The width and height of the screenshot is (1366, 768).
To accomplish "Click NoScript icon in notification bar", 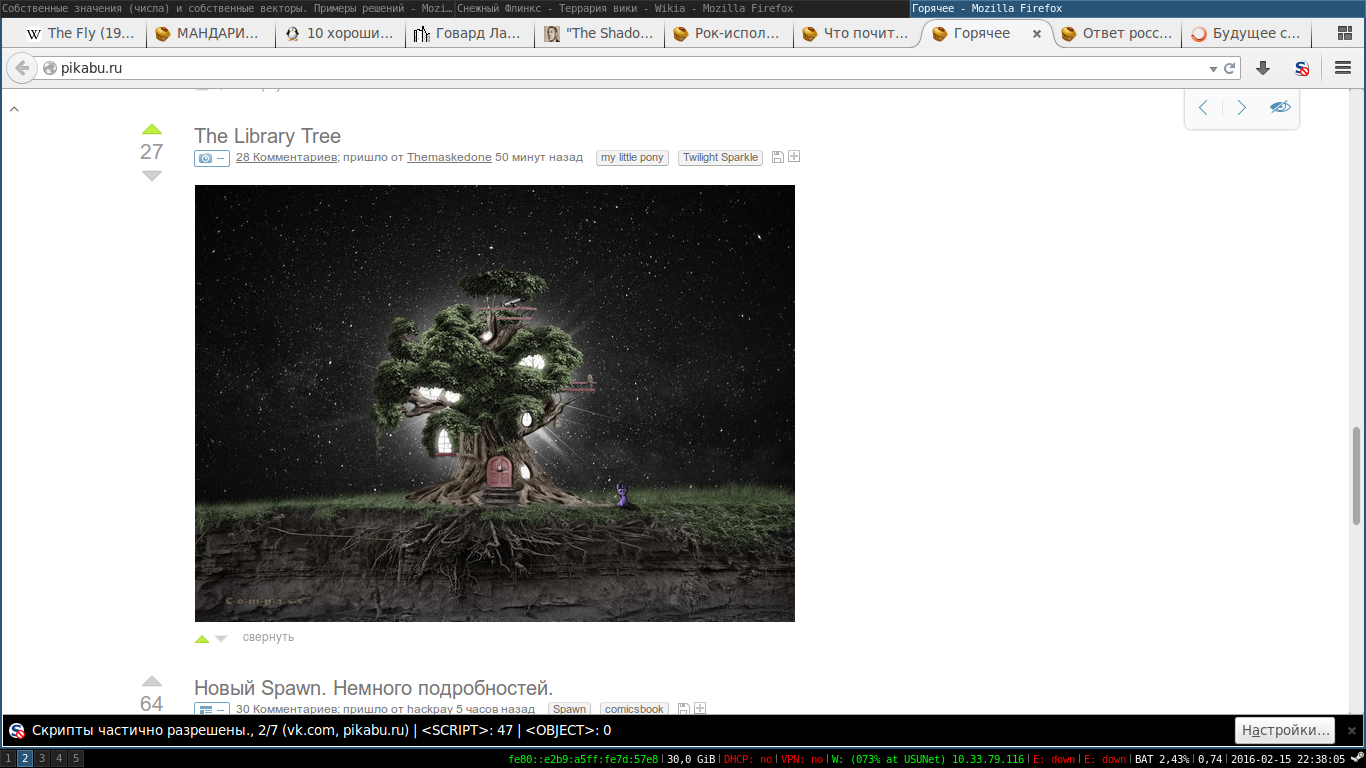I will pos(17,730).
